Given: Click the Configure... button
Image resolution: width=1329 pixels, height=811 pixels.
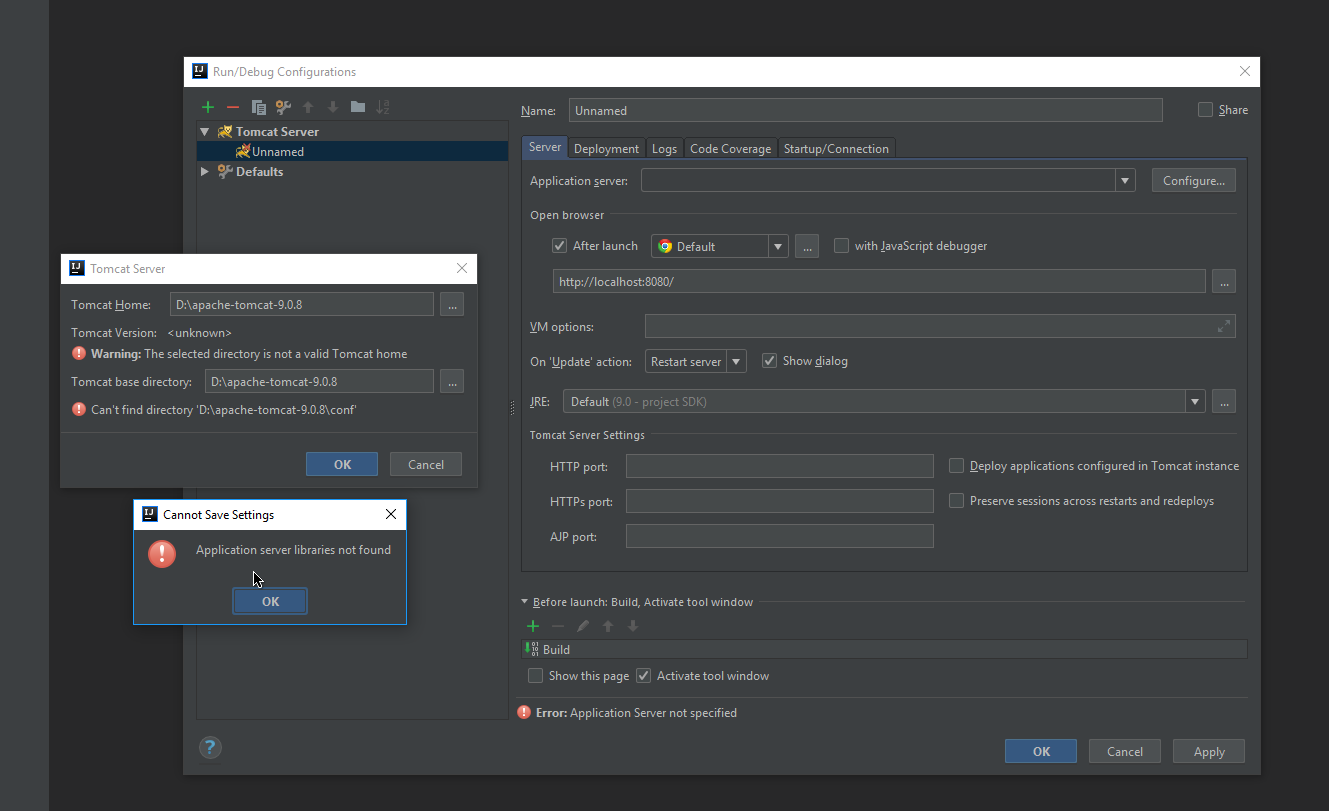Looking at the screenshot, I should pos(1194,180).
